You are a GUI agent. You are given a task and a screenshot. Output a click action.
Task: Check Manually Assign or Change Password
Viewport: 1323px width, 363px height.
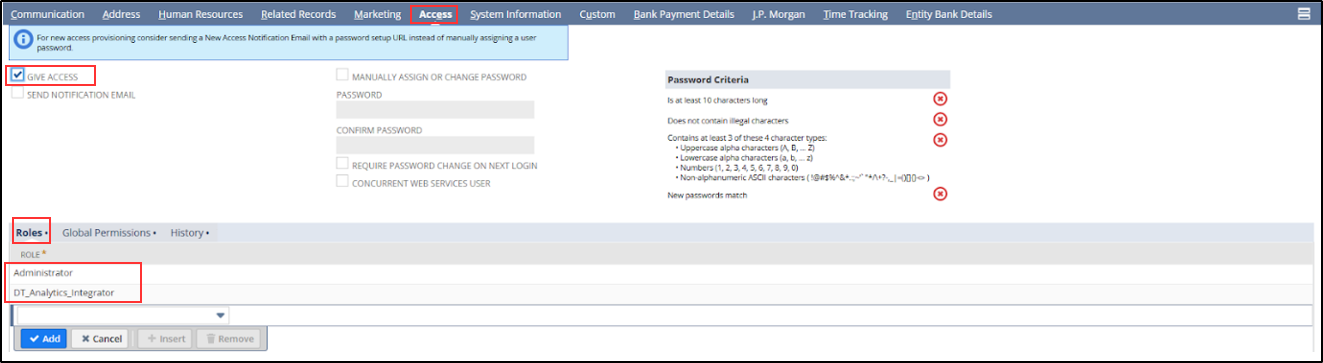point(343,75)
